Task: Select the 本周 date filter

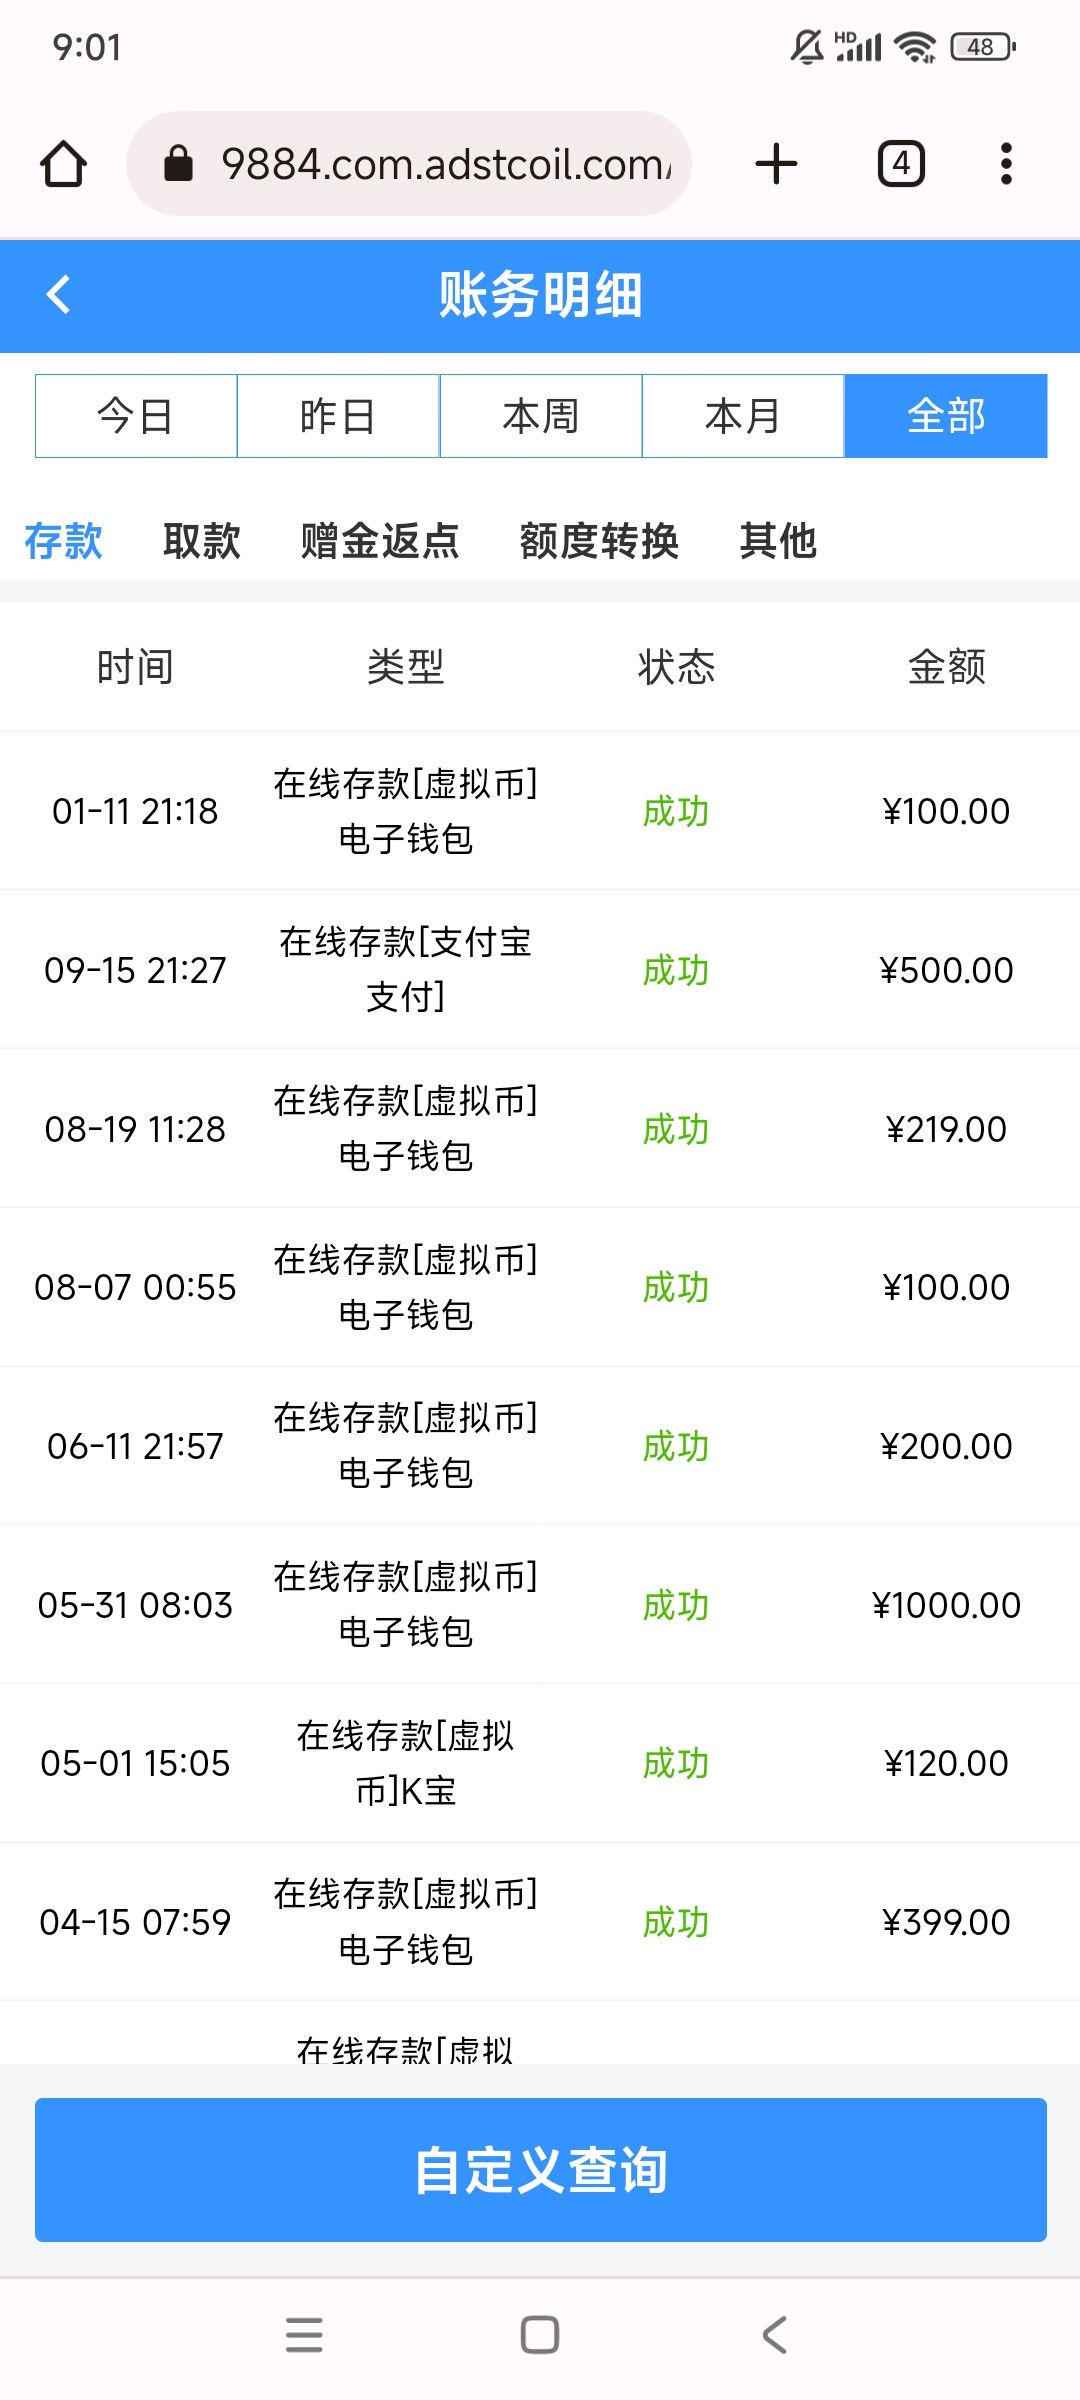Action: pyautogui.click(x=541, y=416)
